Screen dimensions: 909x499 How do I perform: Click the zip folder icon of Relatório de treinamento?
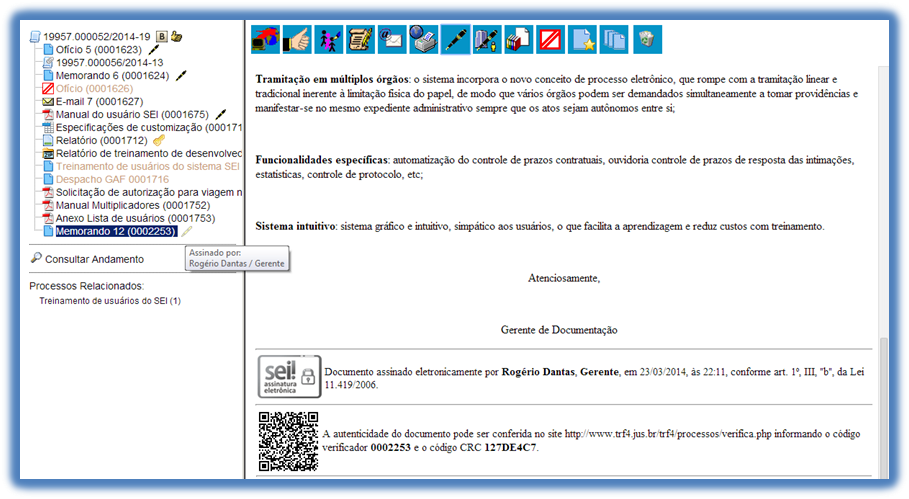[48, 154]
